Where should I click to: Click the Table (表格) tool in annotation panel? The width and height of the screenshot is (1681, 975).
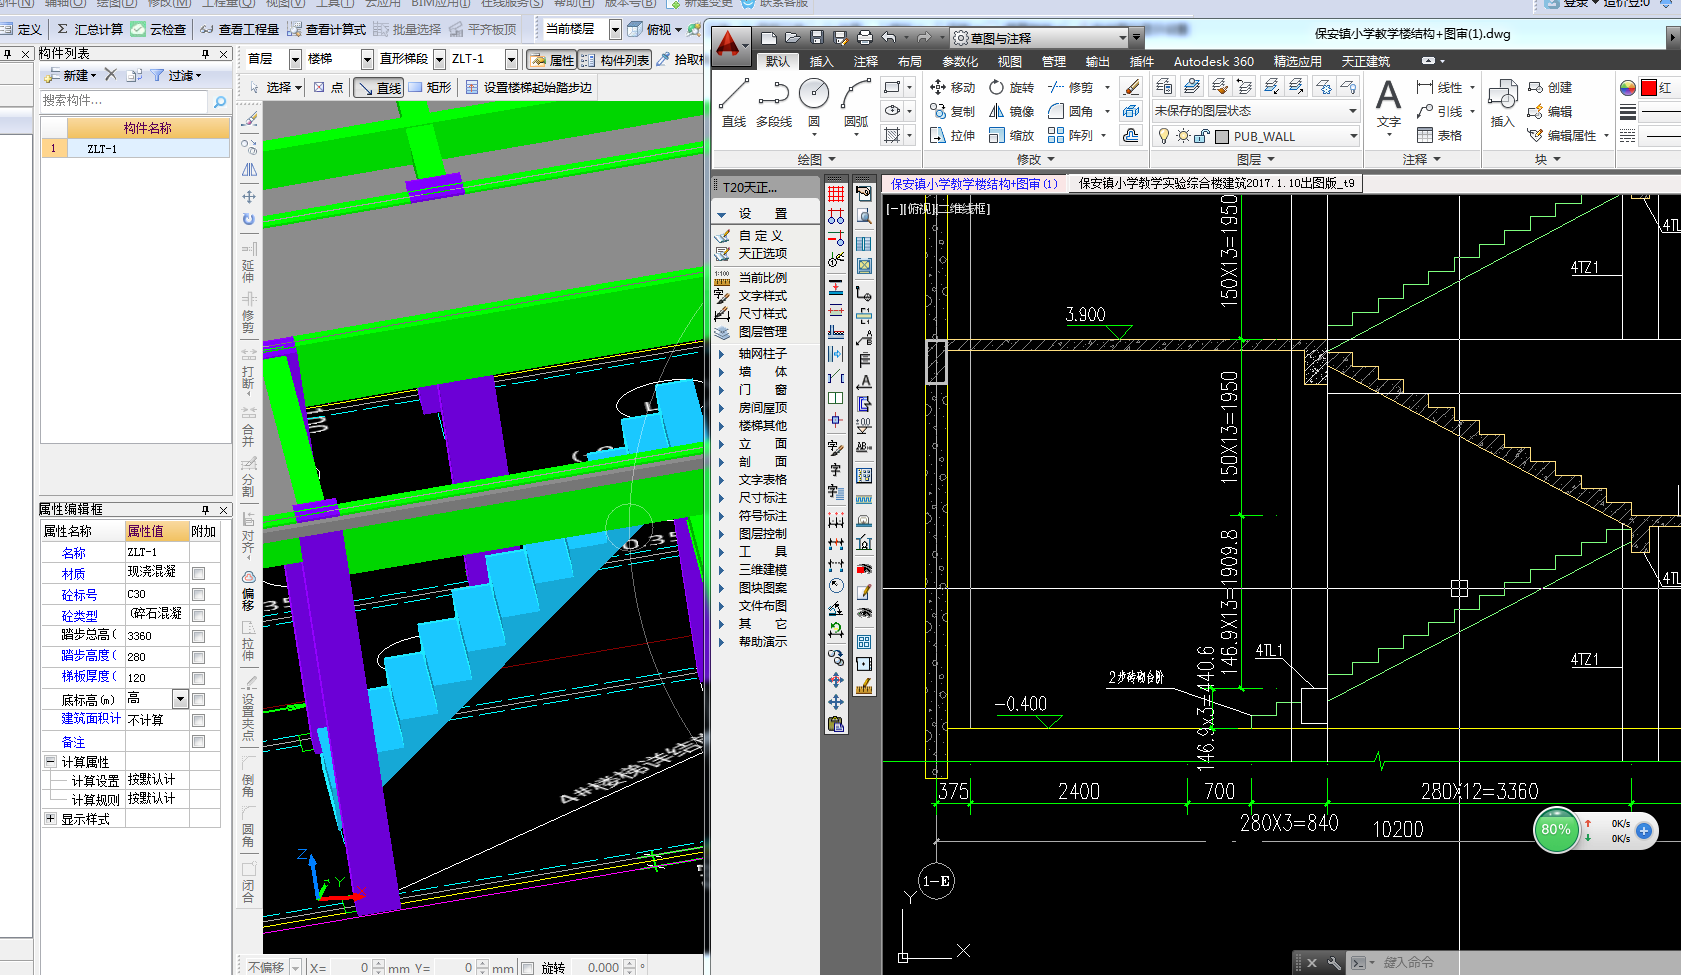(1440, 135)
